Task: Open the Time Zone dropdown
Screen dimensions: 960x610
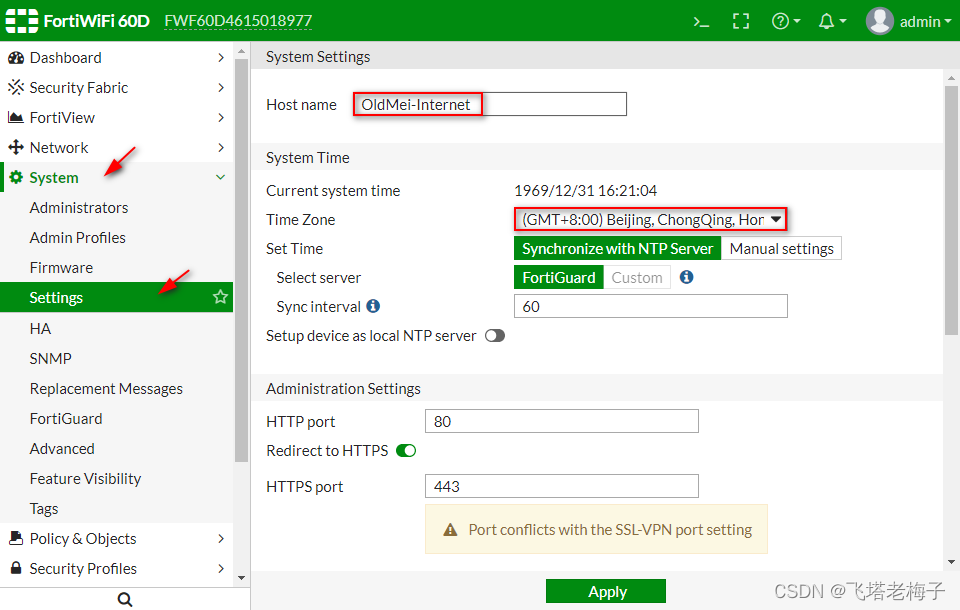Action: [x=650, y=219]
